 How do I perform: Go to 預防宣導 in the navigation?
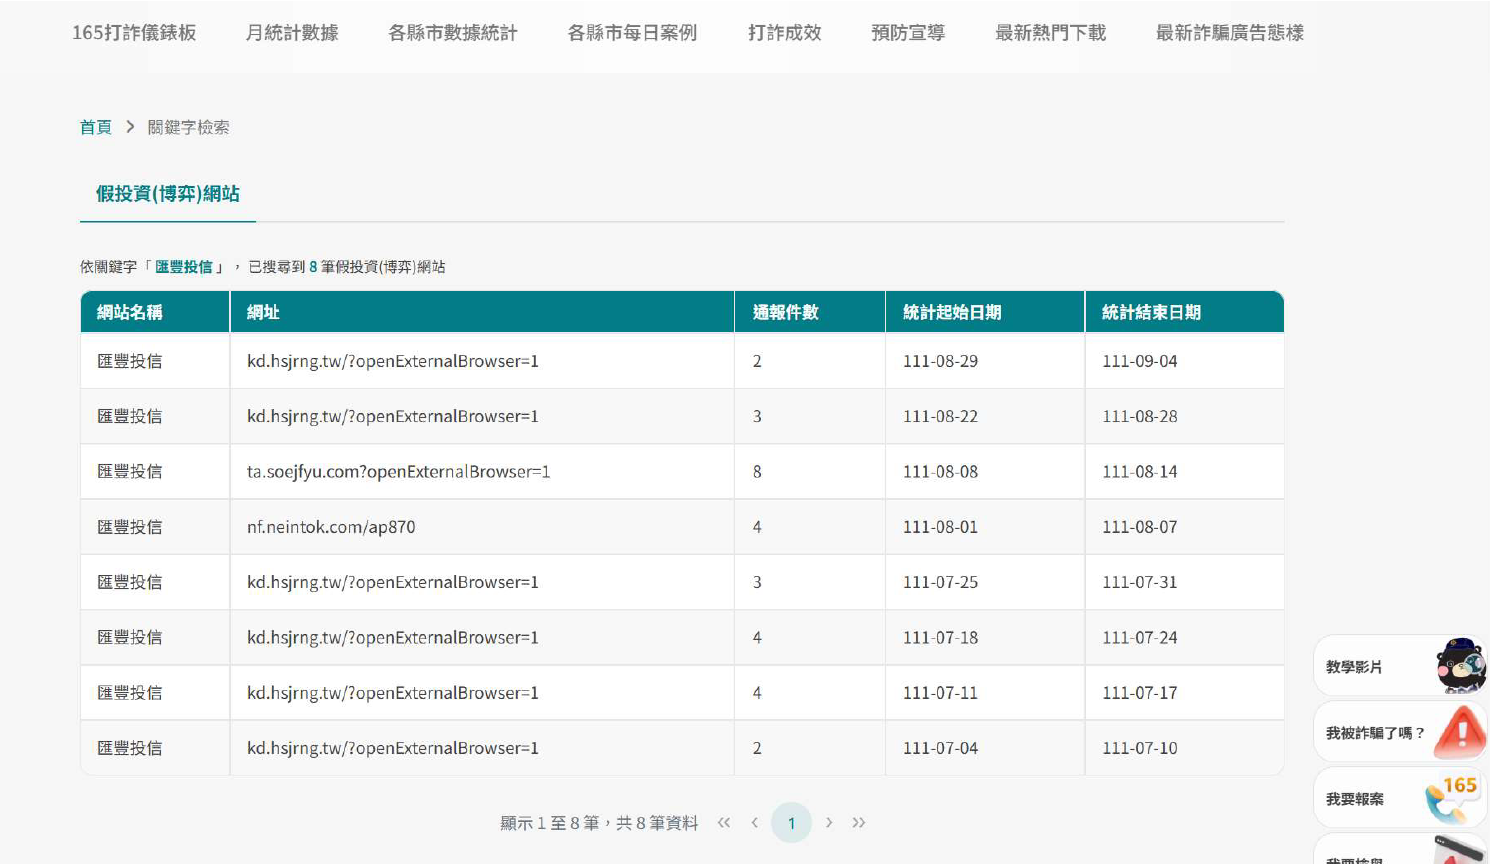pos(908,33)
